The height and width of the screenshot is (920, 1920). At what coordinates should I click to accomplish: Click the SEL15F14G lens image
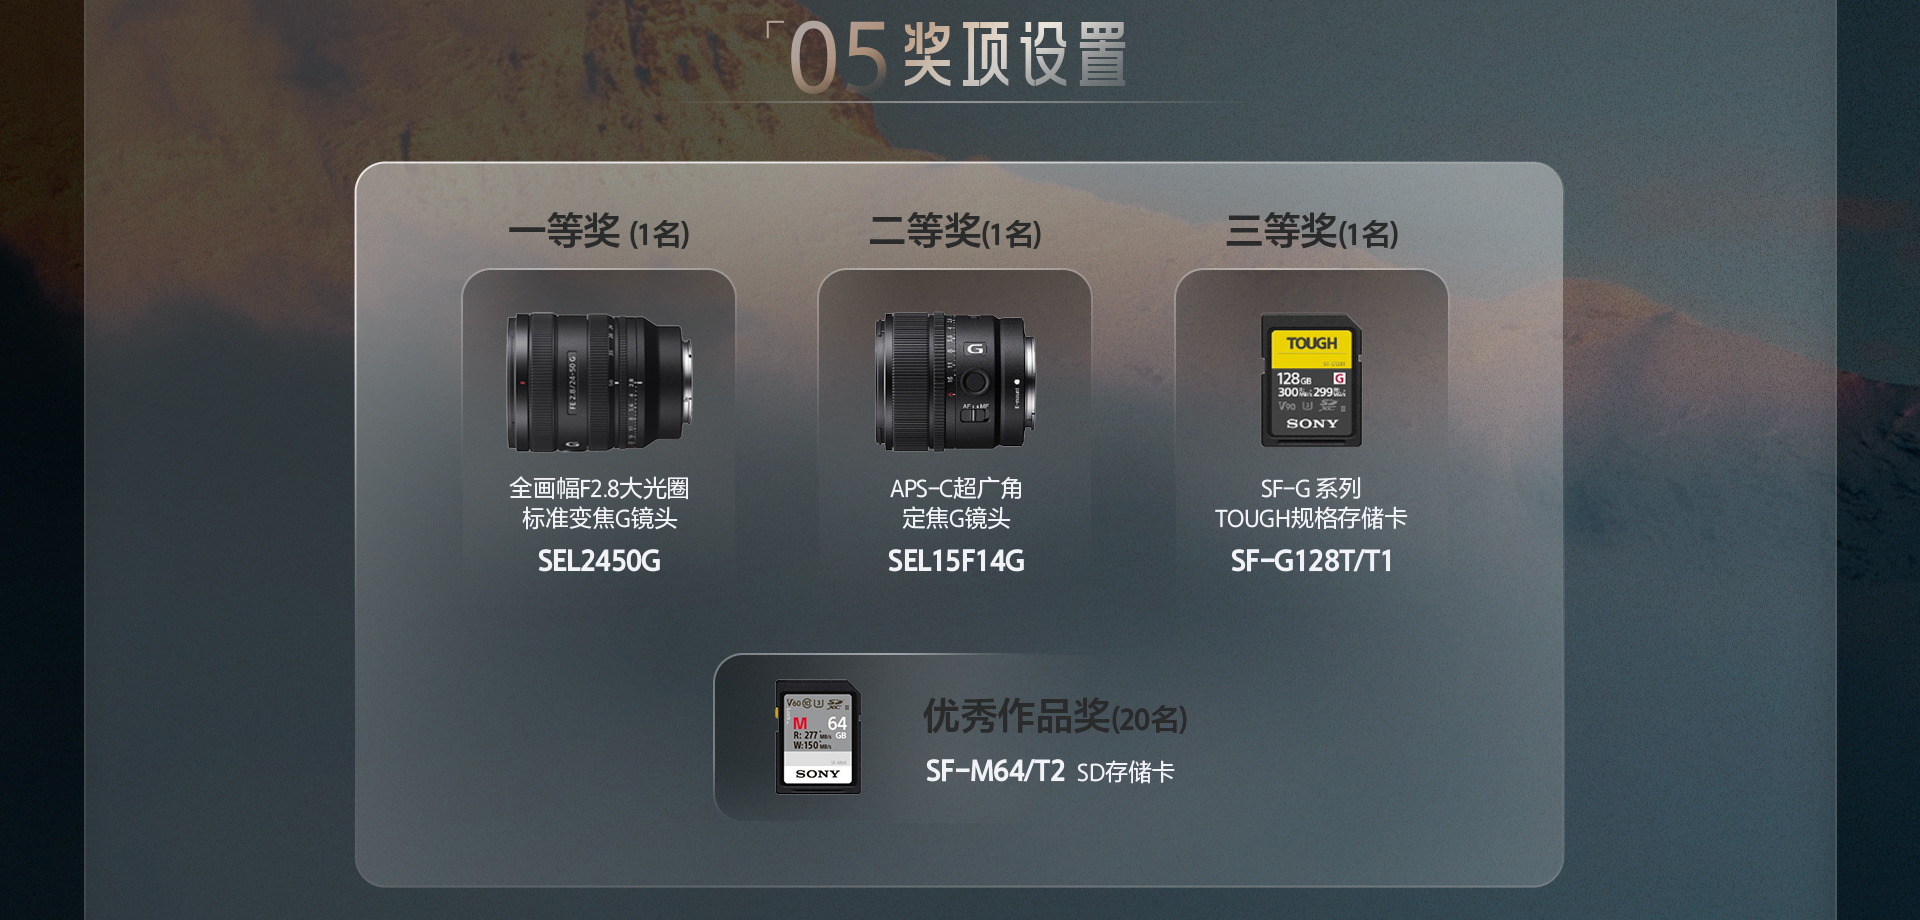pos(955,382)
